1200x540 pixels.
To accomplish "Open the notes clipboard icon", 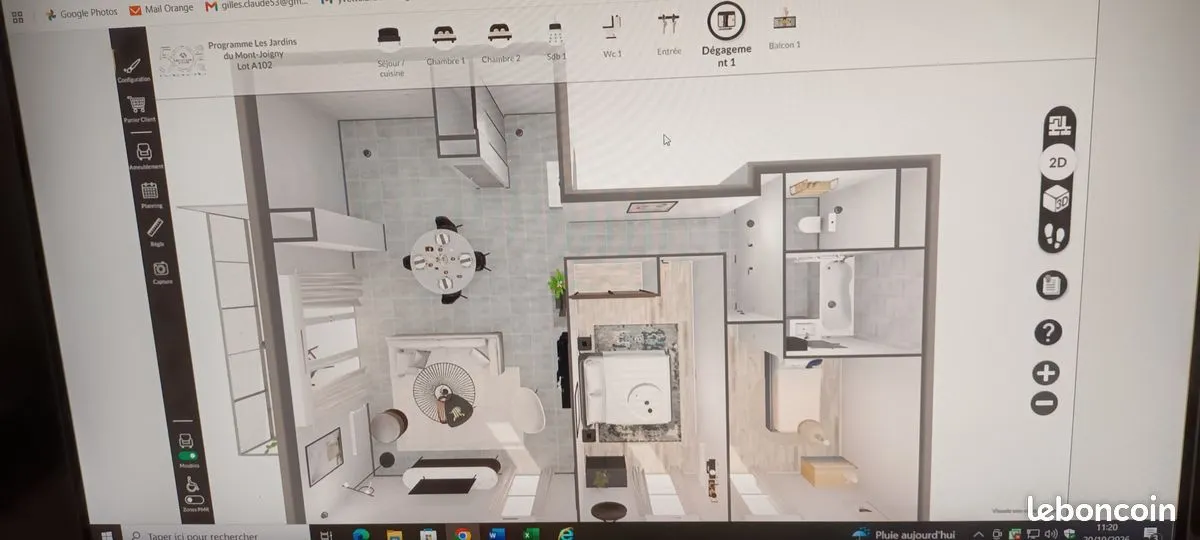I will click(1050, 285).
